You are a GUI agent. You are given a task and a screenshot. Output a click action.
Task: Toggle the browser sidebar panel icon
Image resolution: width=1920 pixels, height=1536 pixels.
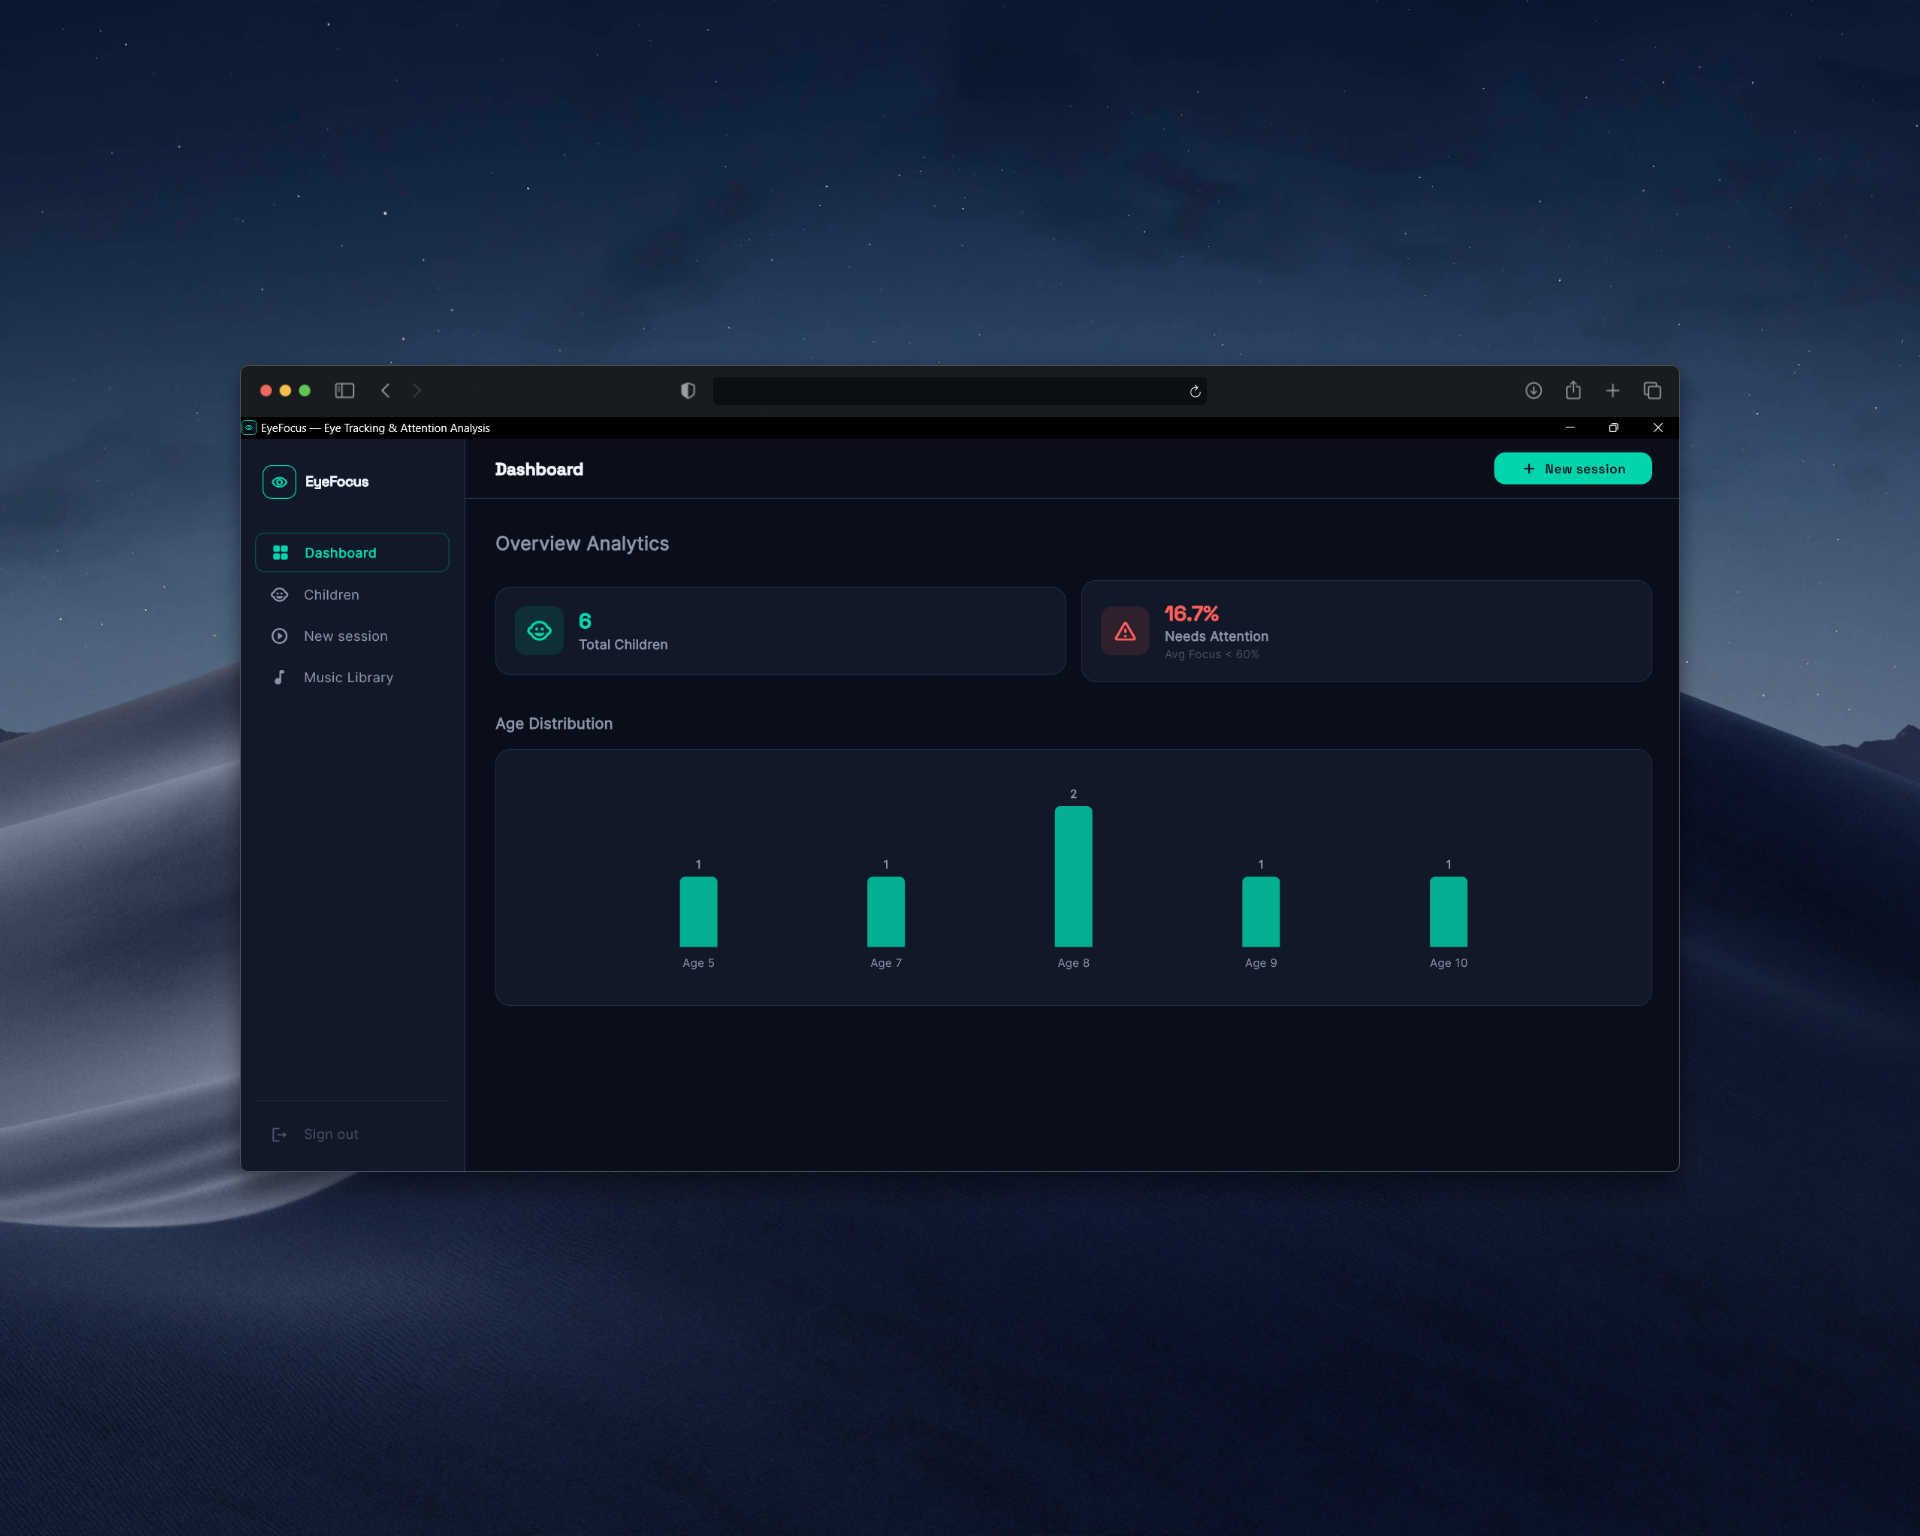click(x=344, y=390)
